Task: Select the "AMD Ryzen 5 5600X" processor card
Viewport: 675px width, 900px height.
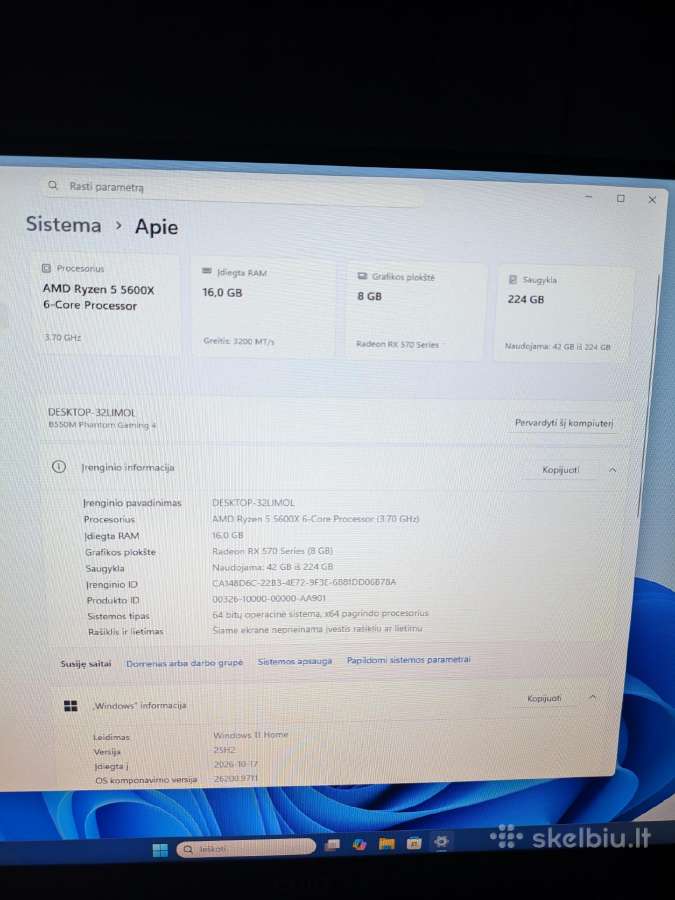Action: 106,303
